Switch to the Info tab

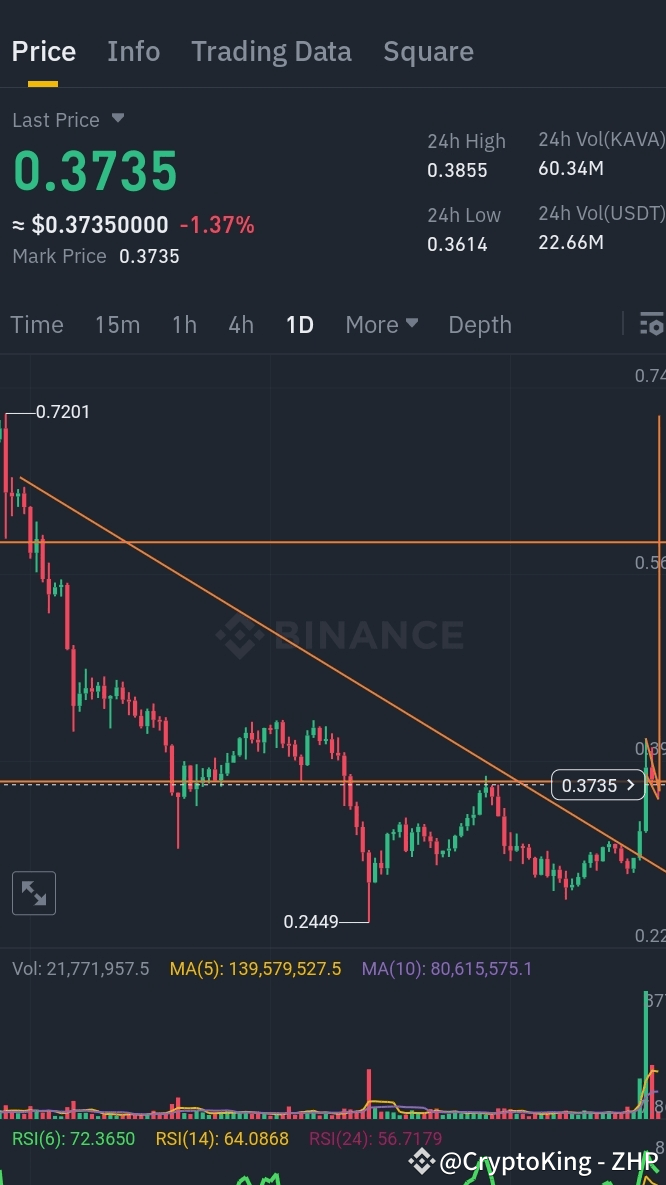133,51
